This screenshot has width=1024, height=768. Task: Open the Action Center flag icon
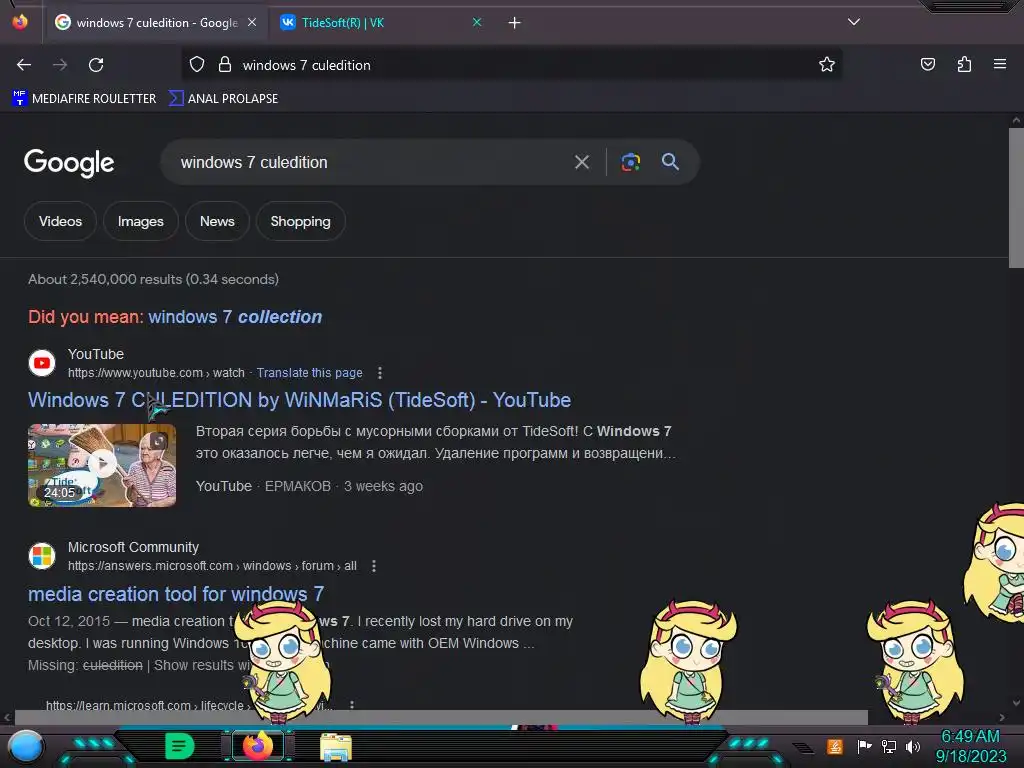coord(864,746)
